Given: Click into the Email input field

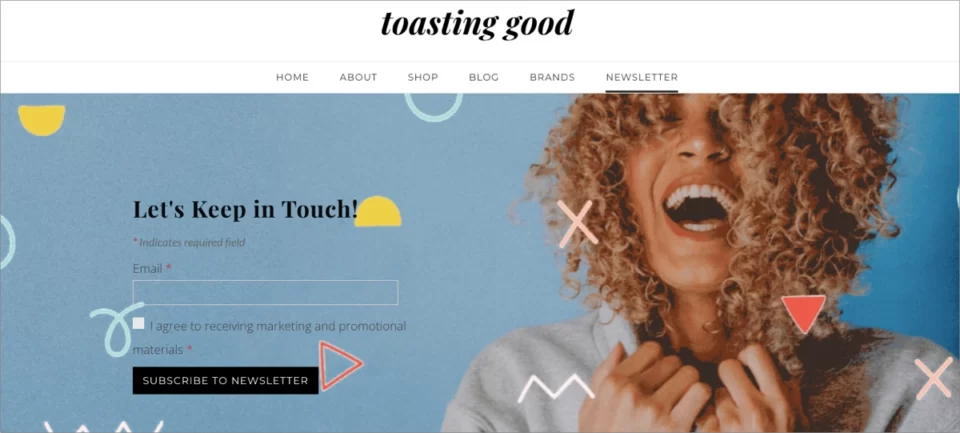Looking at the screenshot, I should [265, 292].
